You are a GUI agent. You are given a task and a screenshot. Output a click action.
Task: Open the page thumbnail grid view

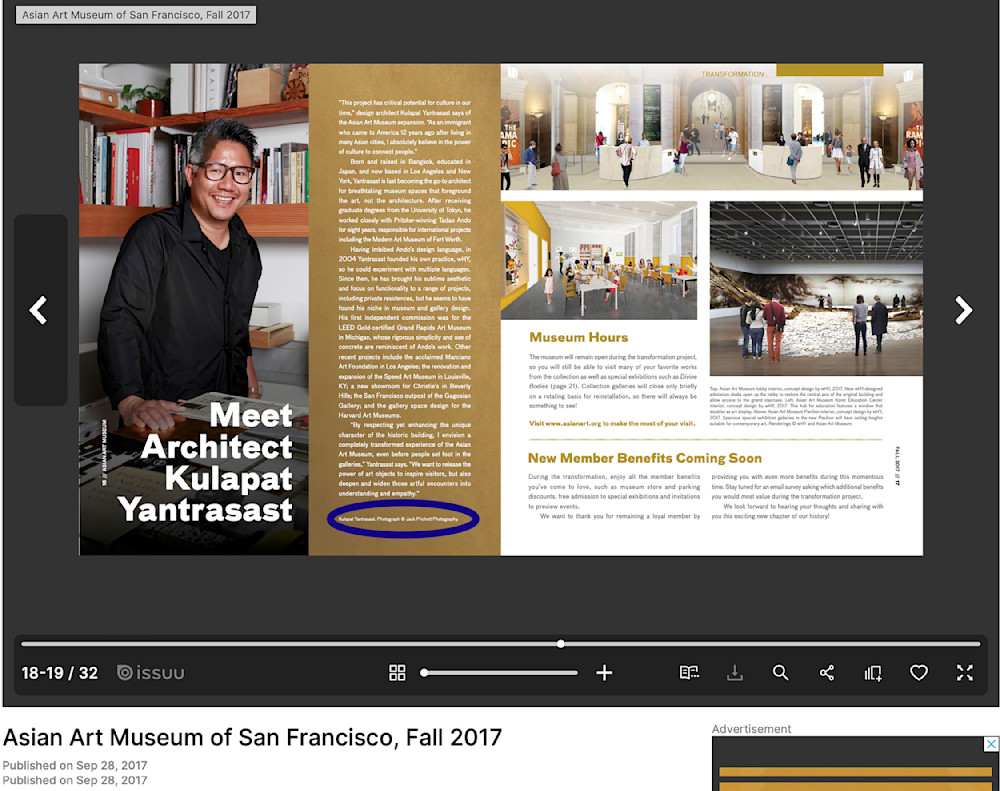(x=398, y=673)
